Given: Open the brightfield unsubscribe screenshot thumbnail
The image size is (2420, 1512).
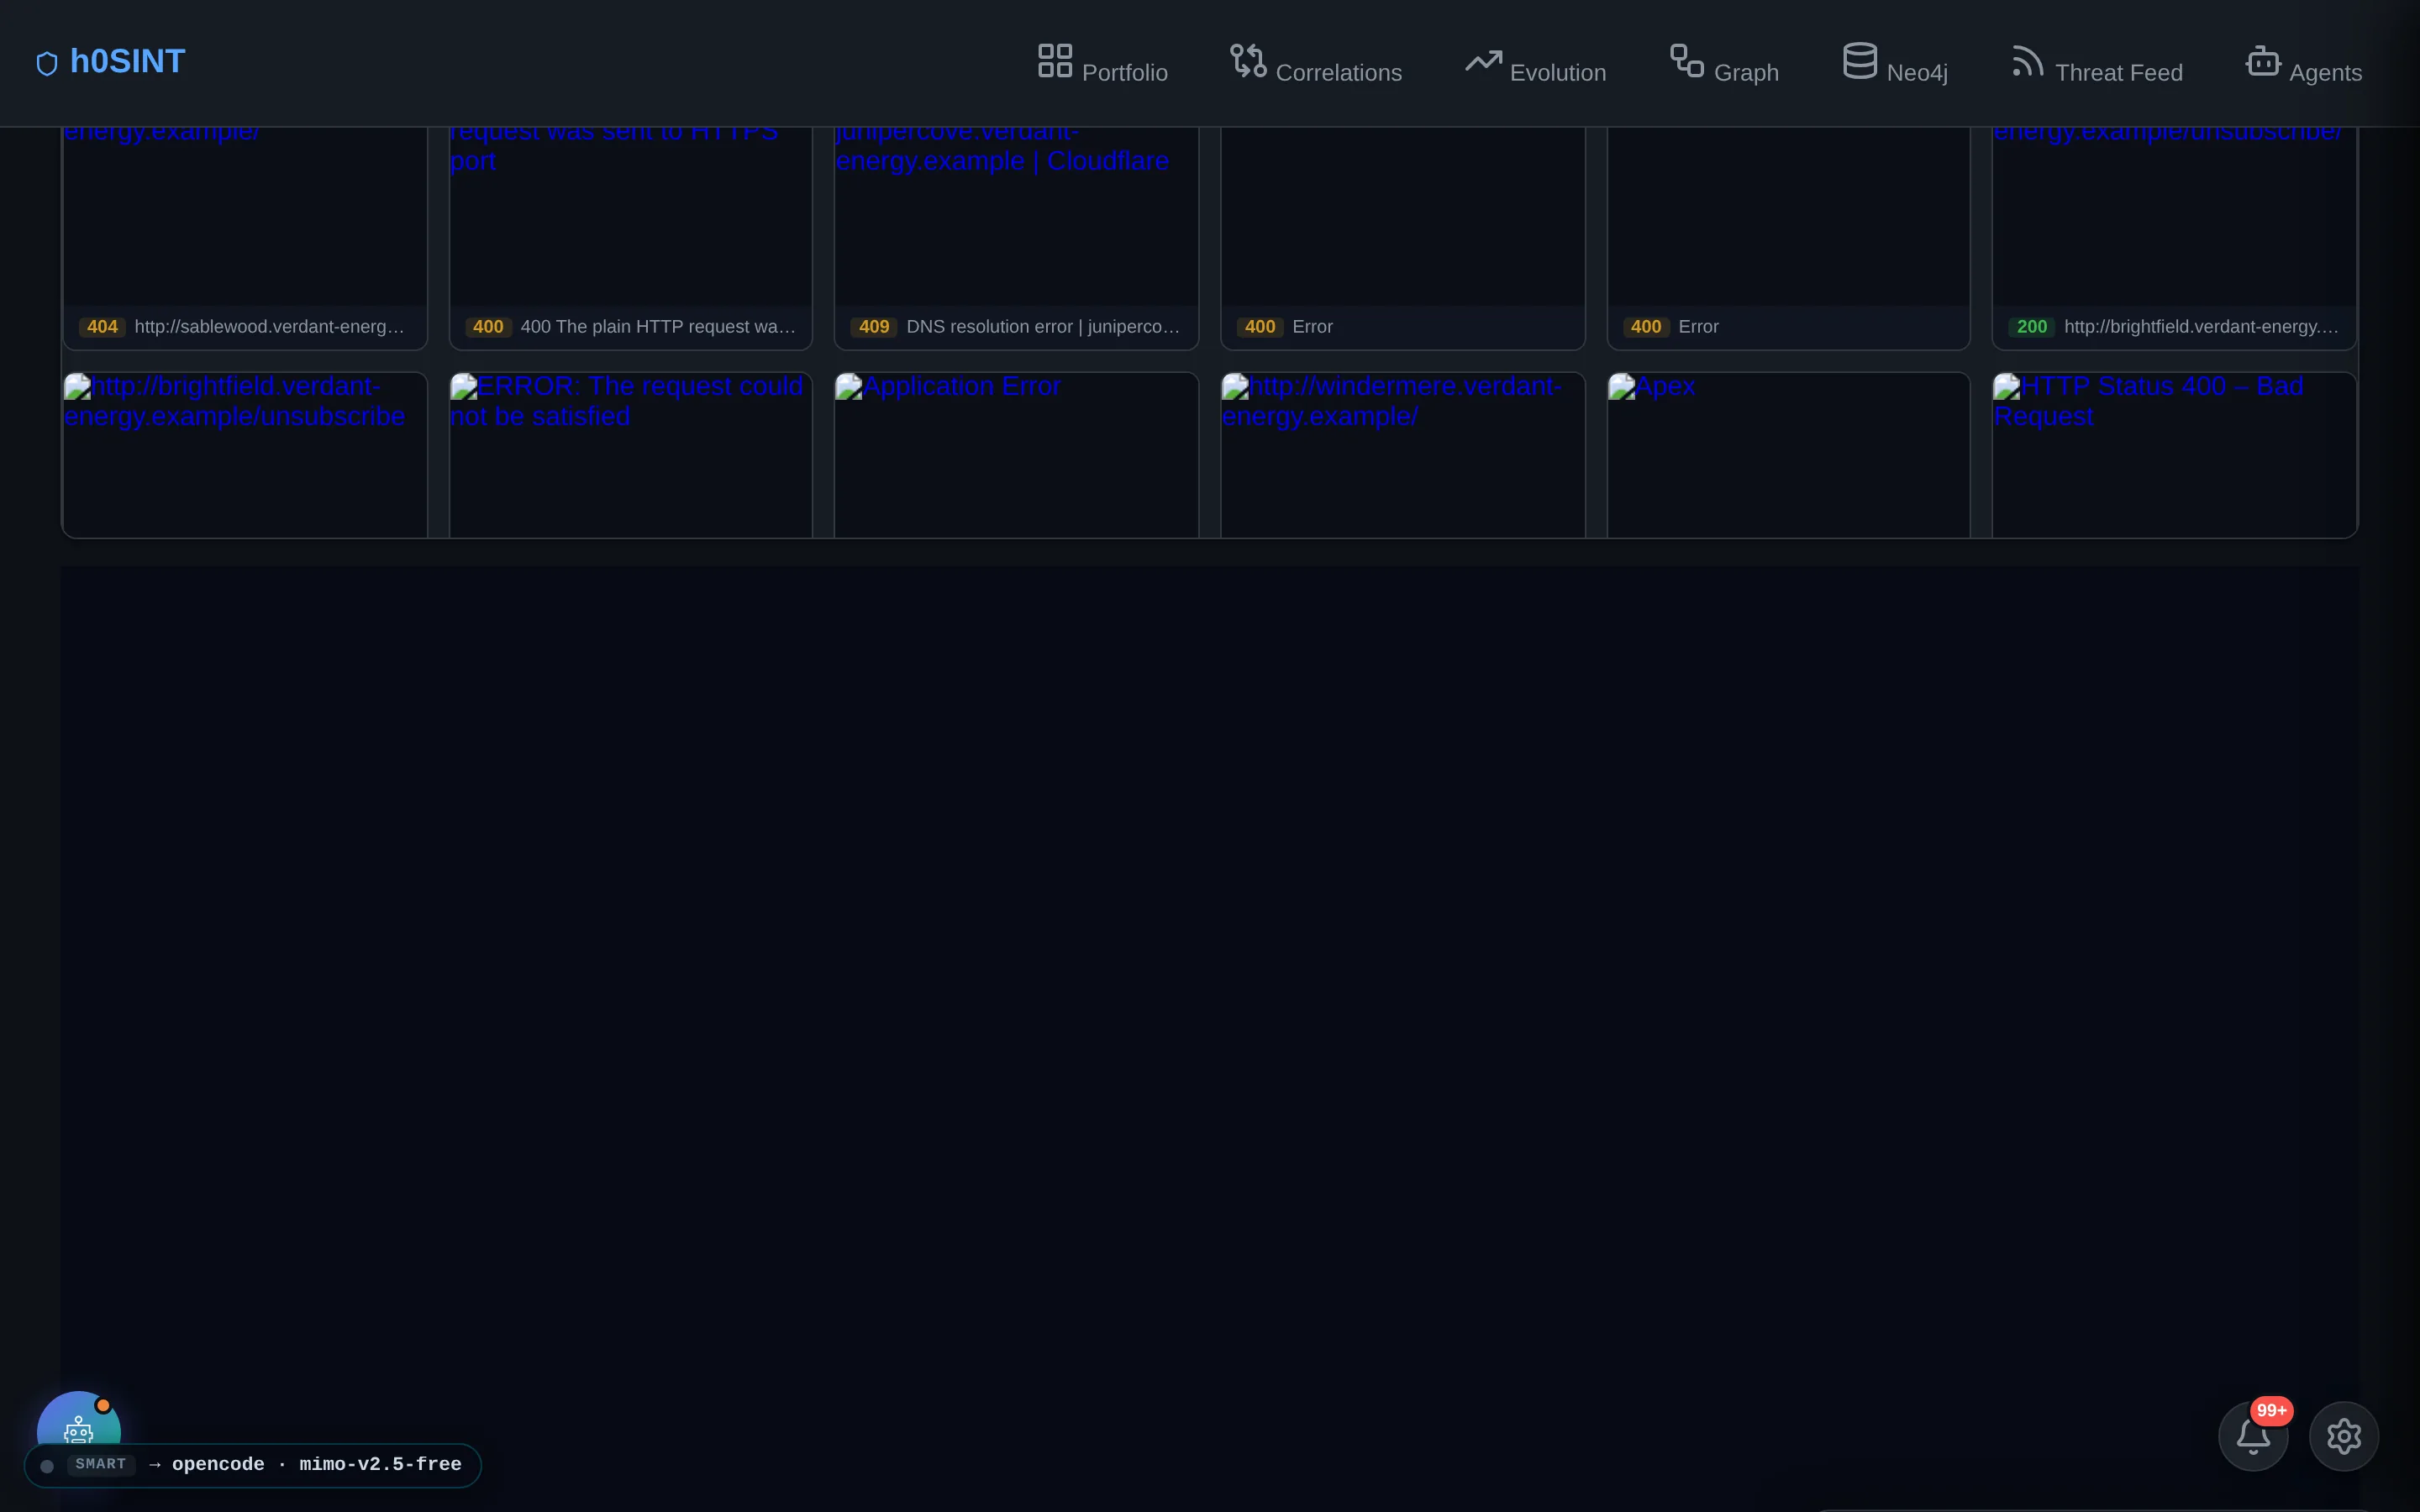Looking at the screenshot, I should pos(245,455).
